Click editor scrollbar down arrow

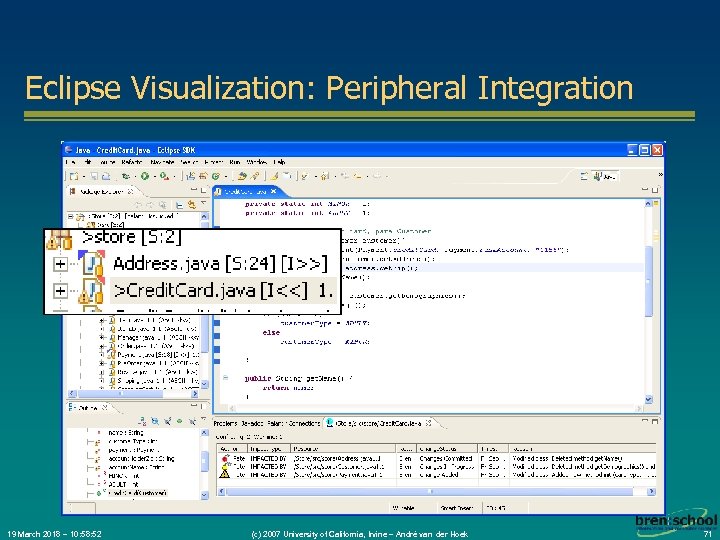click(x=649, y=399)
